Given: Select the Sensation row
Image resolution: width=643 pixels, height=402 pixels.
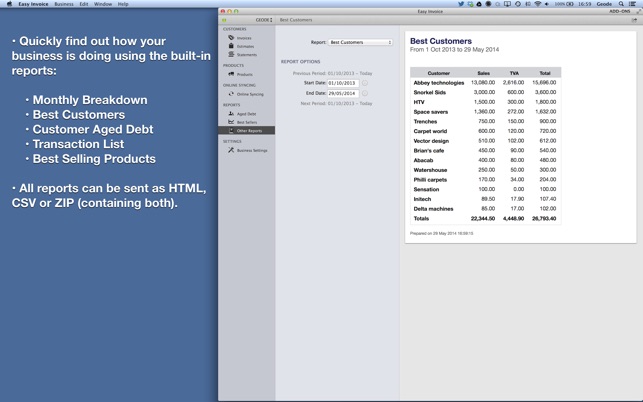Looking at the screenshot, I should (486, 189).
